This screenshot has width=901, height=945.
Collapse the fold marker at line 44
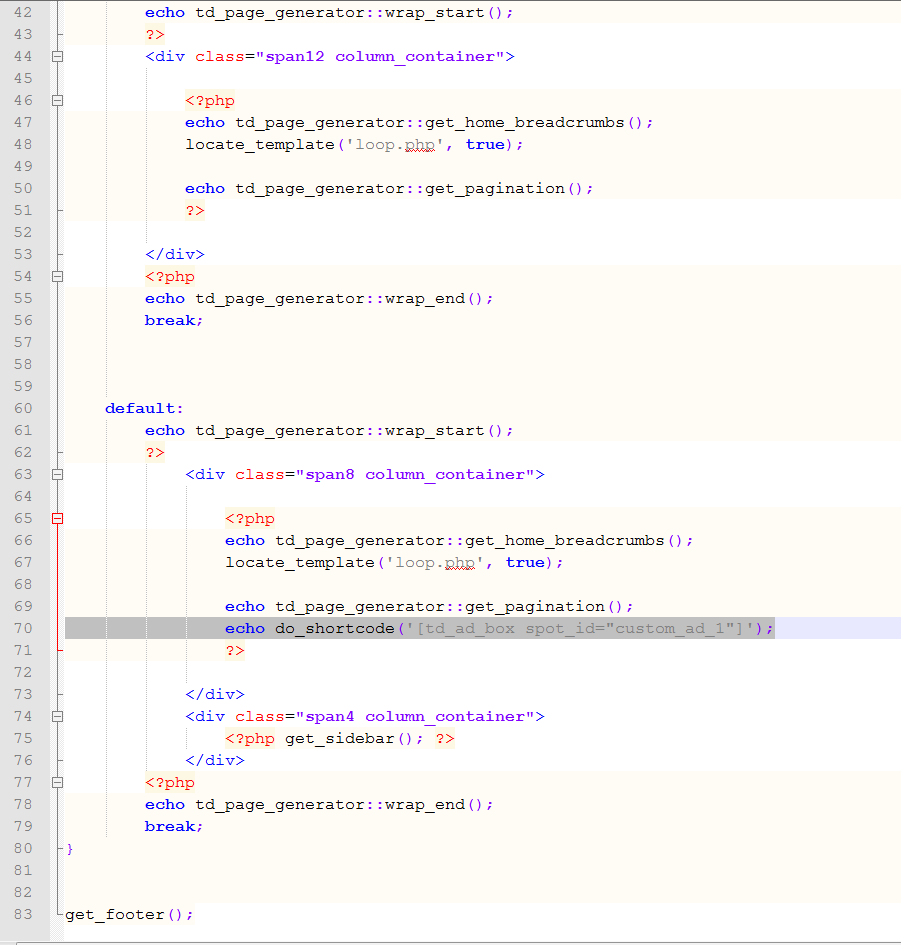click(57, 57)
